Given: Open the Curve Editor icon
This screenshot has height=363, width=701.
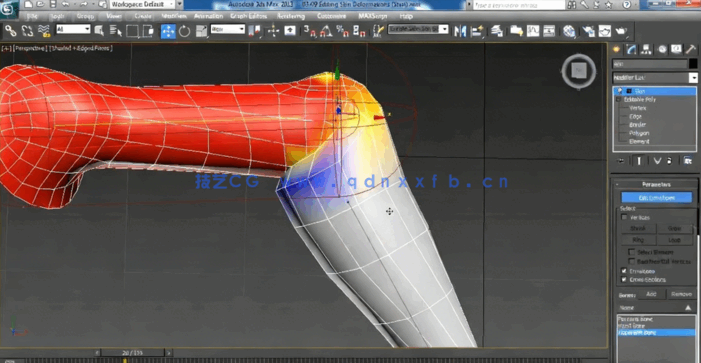Looking at the screenshot, I should point(533,30).
